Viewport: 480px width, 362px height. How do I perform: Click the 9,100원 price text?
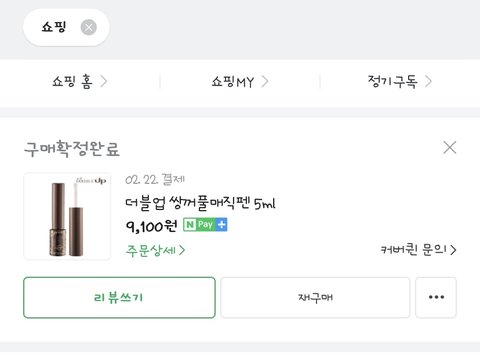(x=151, y=226)
